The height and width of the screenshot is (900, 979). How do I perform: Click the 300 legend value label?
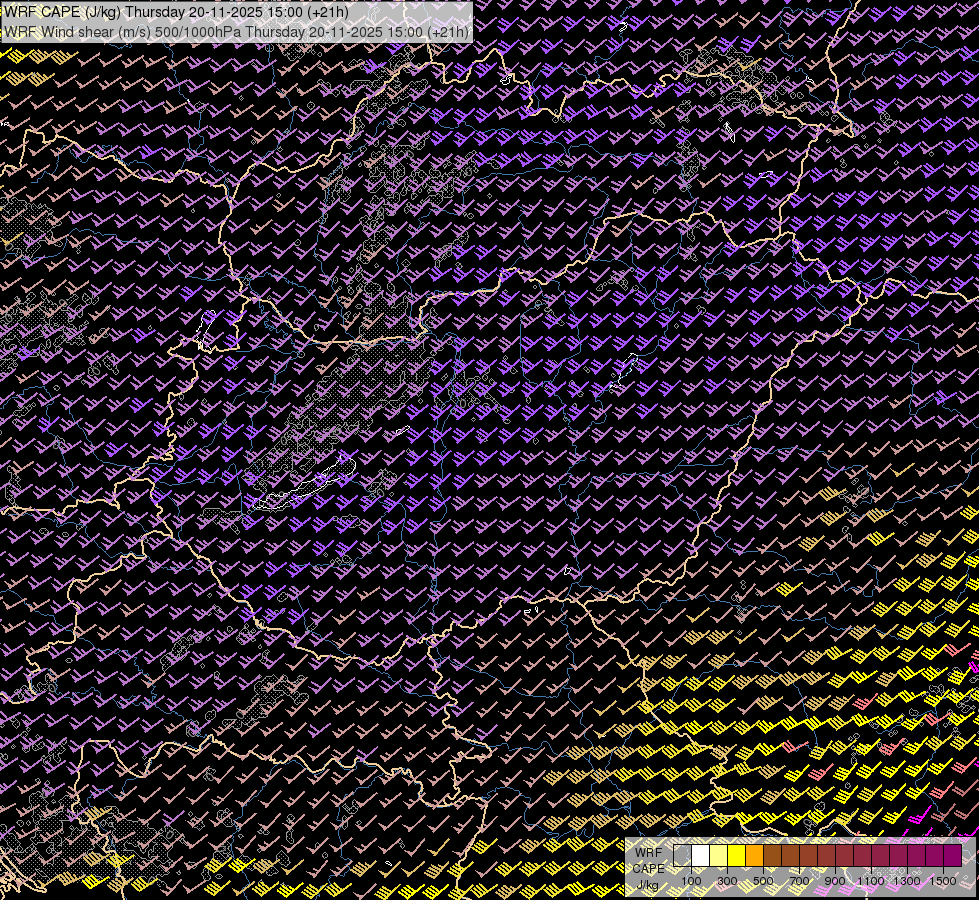point(727,881)
